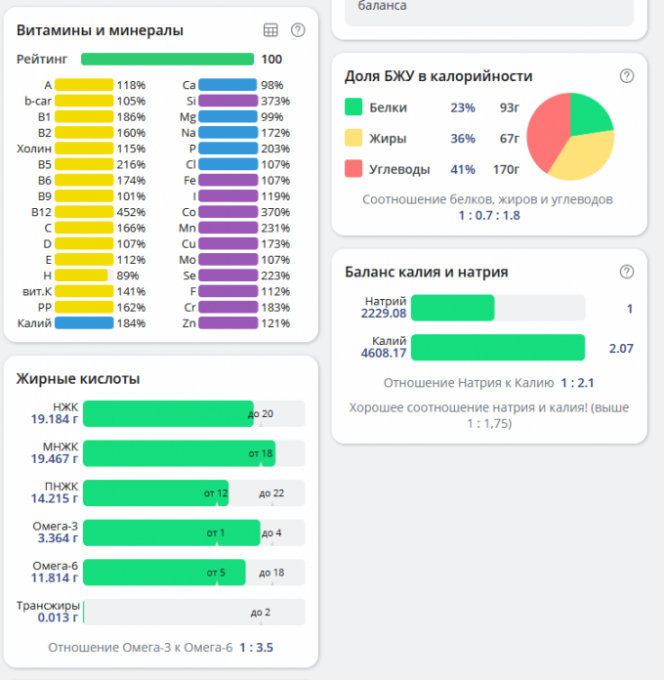Click help icon for Баланс калия и натрия
Image resolution: width=664 pixels, height=680 pixels.
coord(627,272)
